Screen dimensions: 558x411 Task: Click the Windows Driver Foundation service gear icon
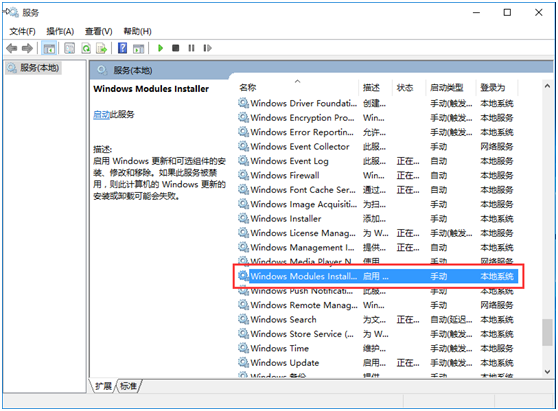(x=243, y=103)
